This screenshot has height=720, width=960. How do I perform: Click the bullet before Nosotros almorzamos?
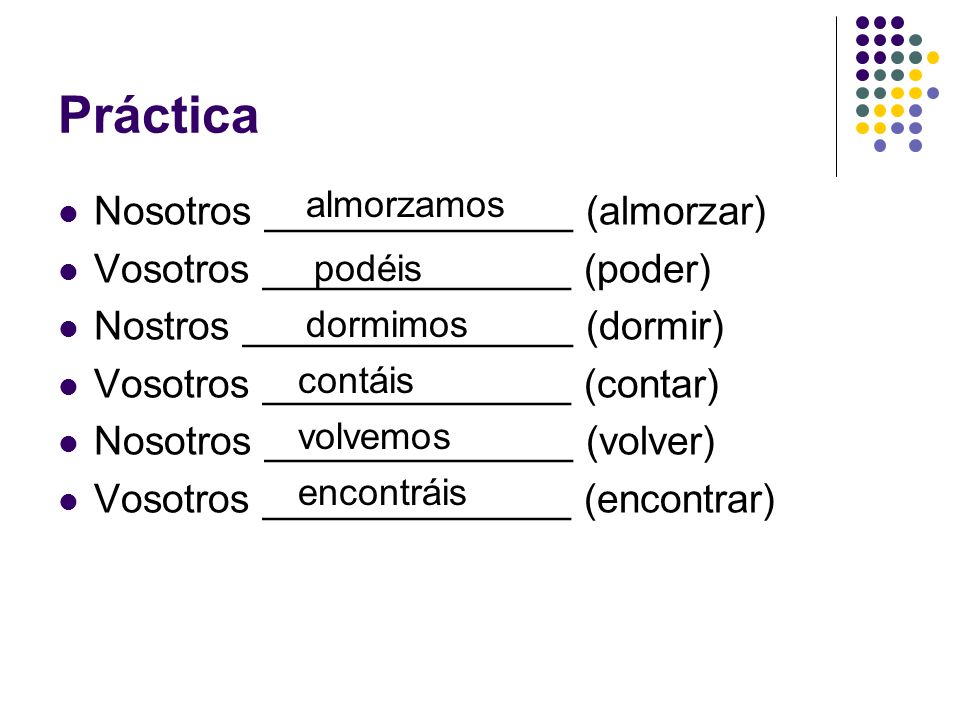pyautogui.click(x=69, y=214)
